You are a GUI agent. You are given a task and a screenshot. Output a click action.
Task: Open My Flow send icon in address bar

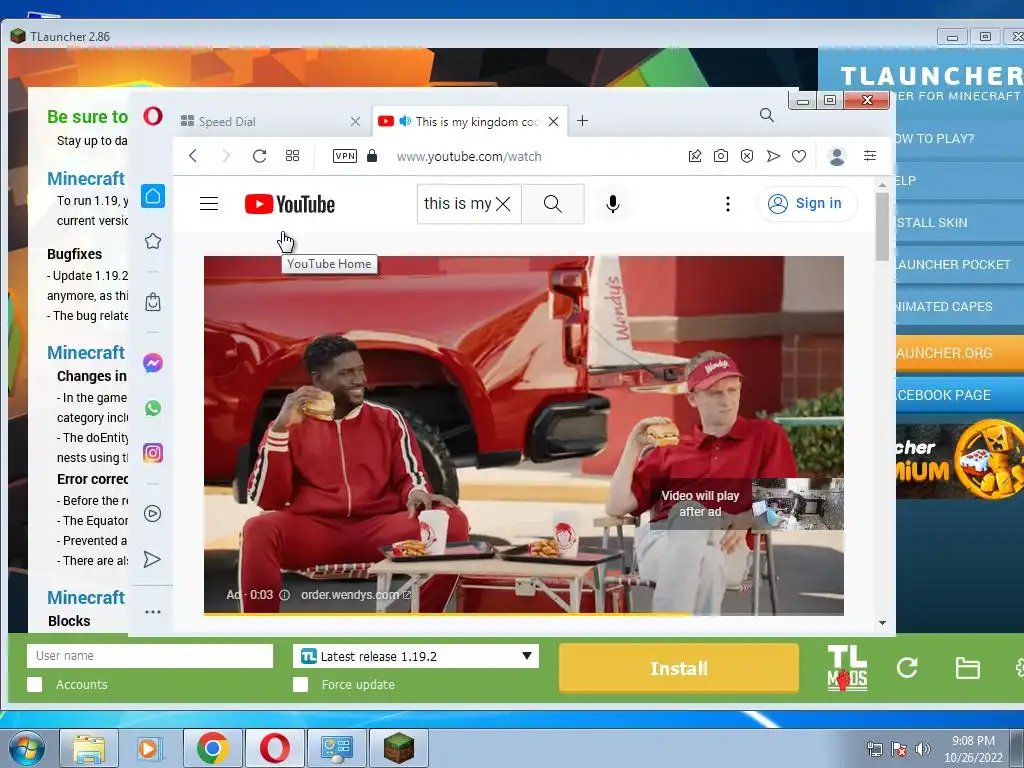coord(773,155)
